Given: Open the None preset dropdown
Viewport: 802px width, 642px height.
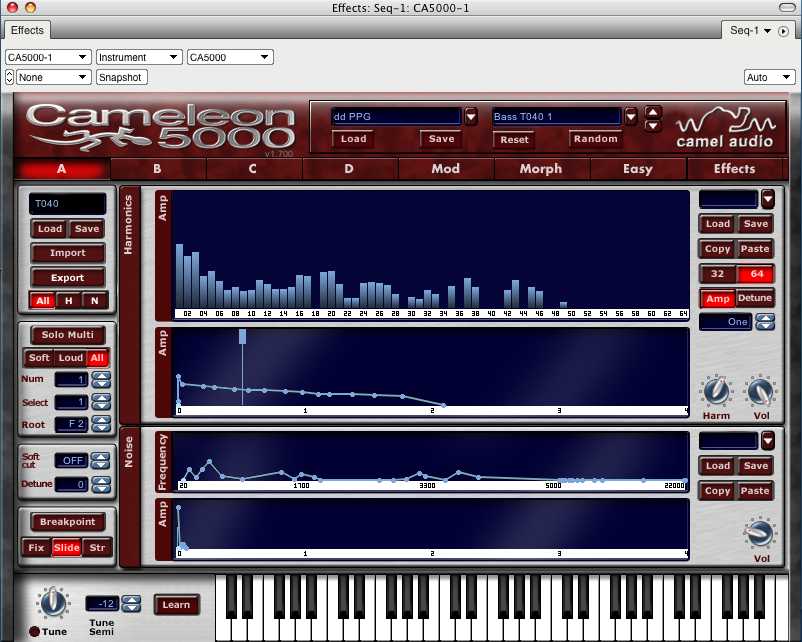Looking at the screenshot, I should coord(54,77).
